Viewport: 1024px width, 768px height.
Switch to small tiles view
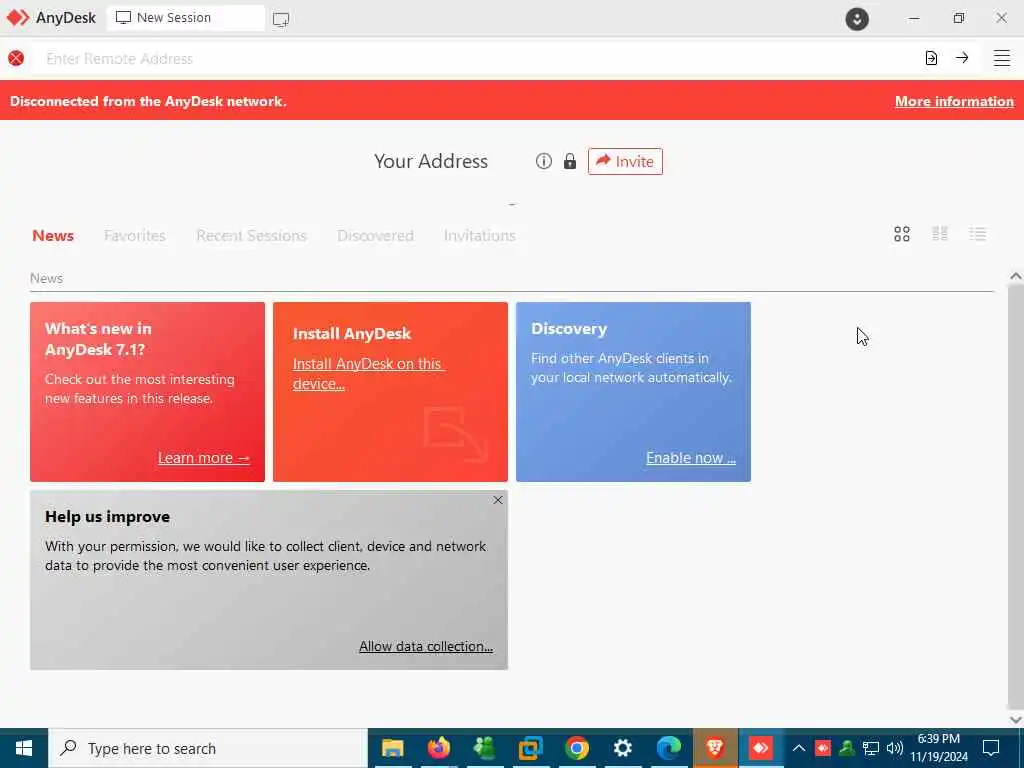coord(940,234)
